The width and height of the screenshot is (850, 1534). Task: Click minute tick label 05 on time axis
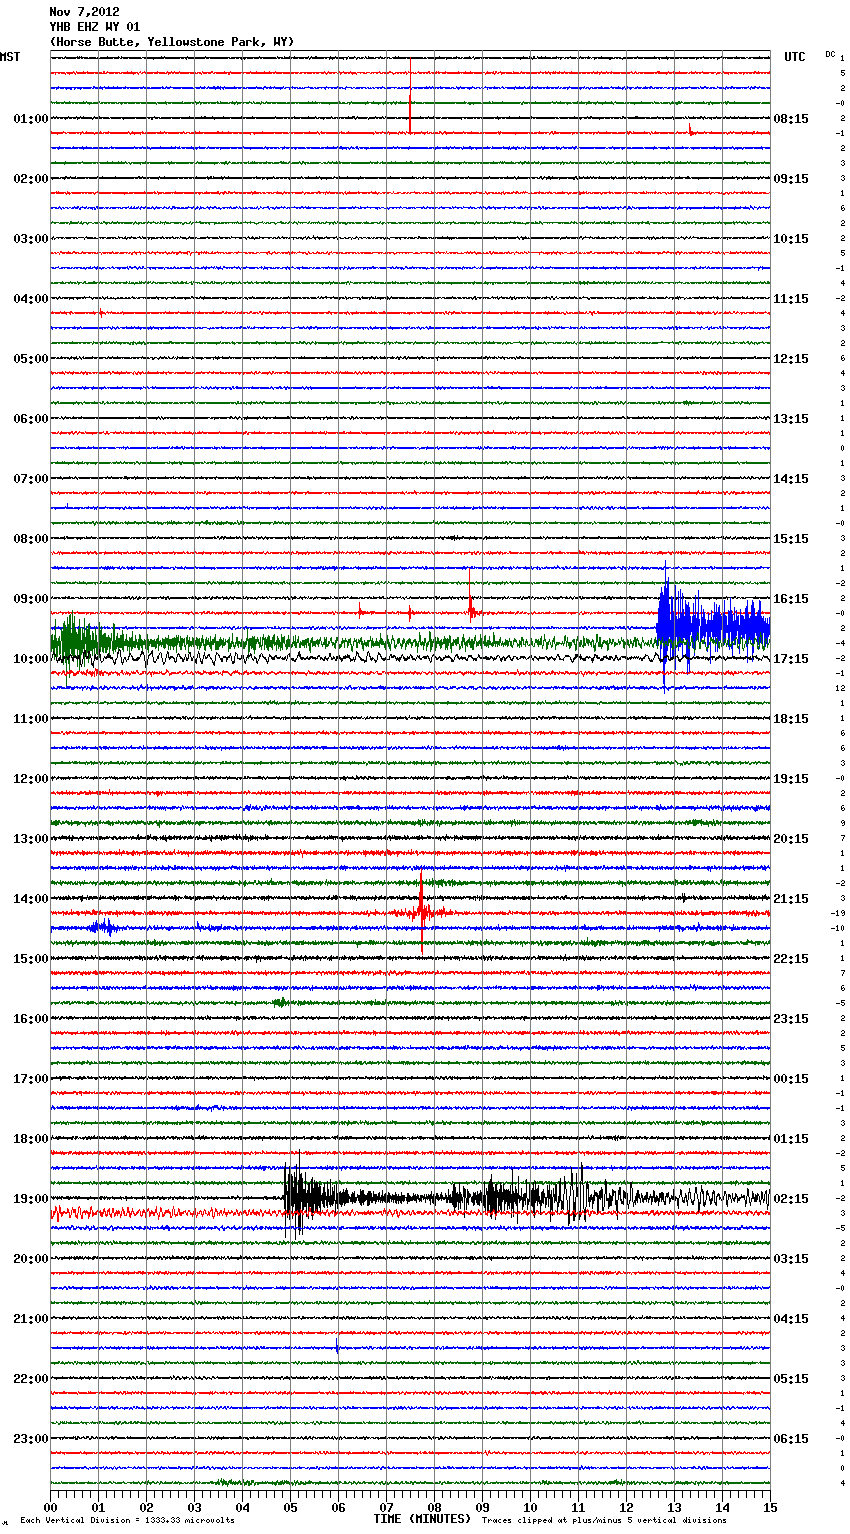[x=290, y=1508]
